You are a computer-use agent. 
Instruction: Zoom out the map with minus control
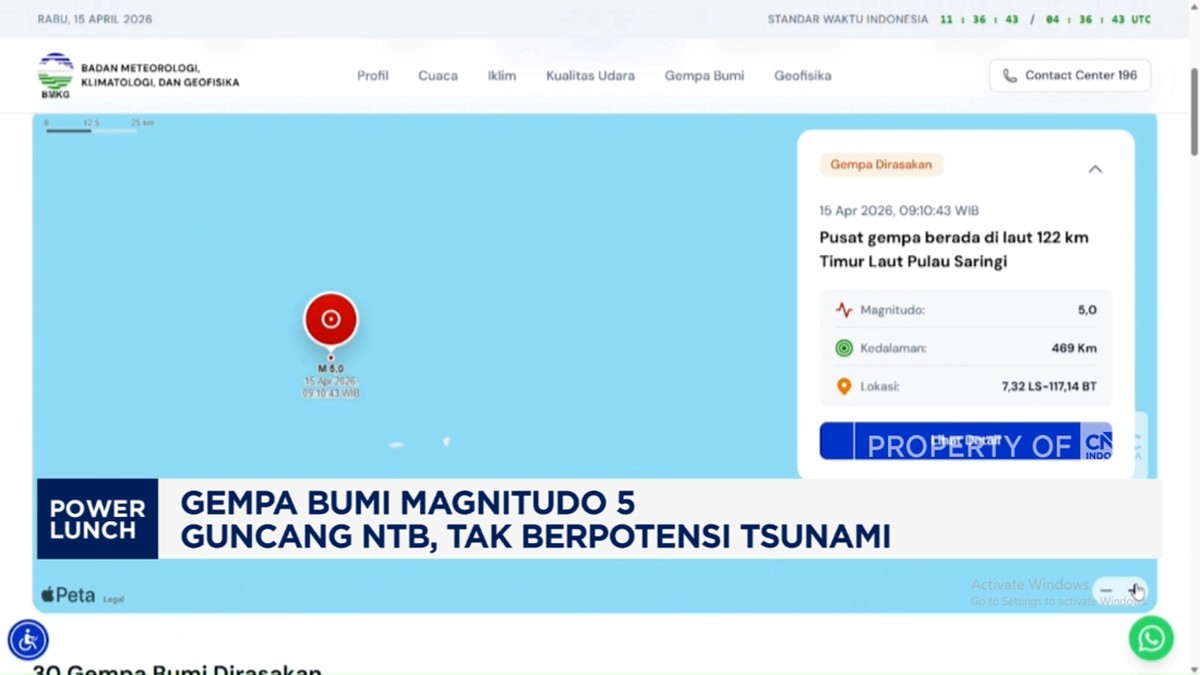coord(1106,590)
